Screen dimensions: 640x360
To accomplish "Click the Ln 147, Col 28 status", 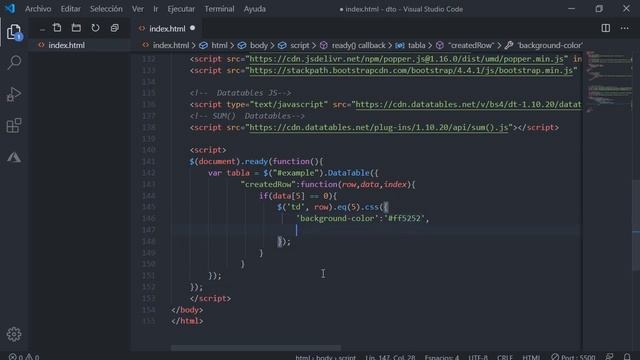I will [390, 357].
